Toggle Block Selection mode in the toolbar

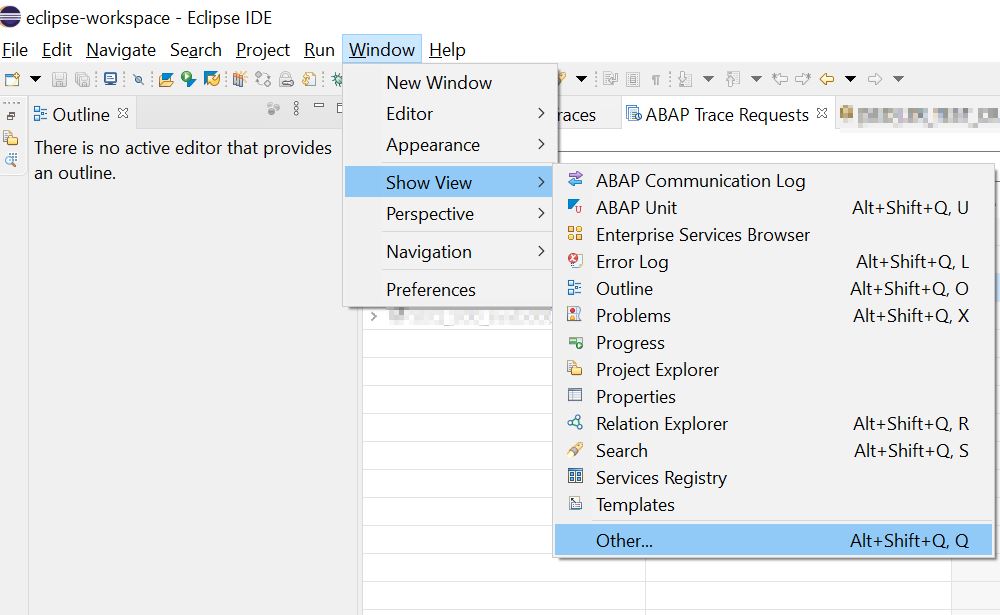pos(633,79)
